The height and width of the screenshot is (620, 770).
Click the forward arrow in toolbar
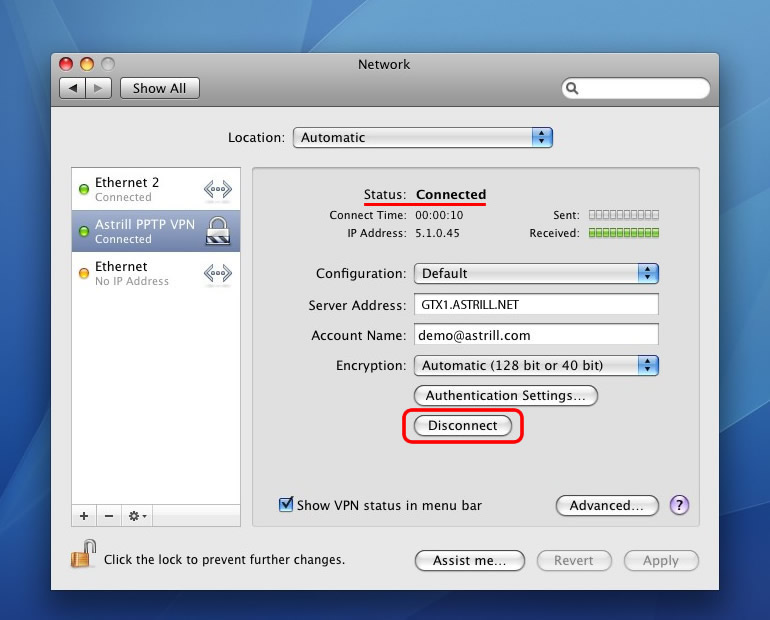tap(98, 88)
